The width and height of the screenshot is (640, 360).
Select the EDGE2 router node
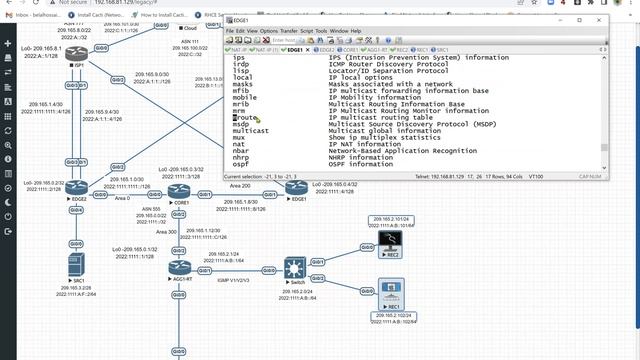pyautogui.click(x=76, y=188)
